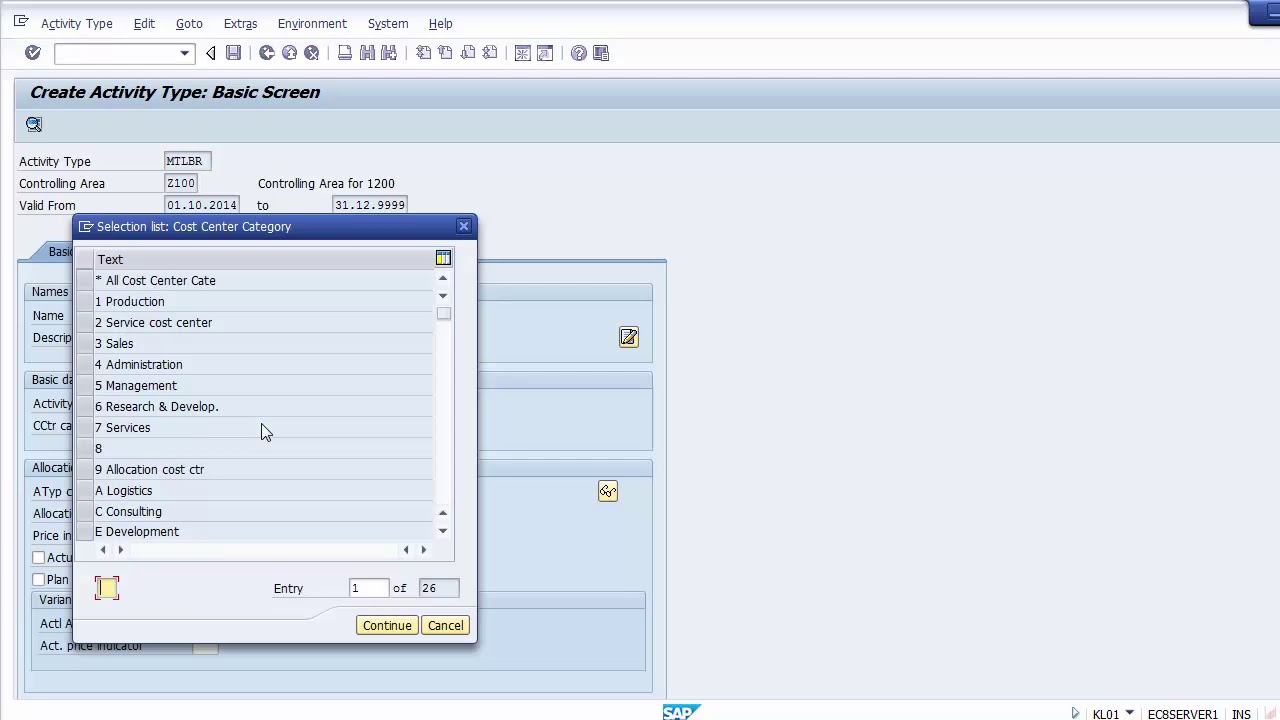The height and width of the screenshot is (720, 1280).
Task: Select row '* All Cost Center Cate'
Action: pos(263,280)
